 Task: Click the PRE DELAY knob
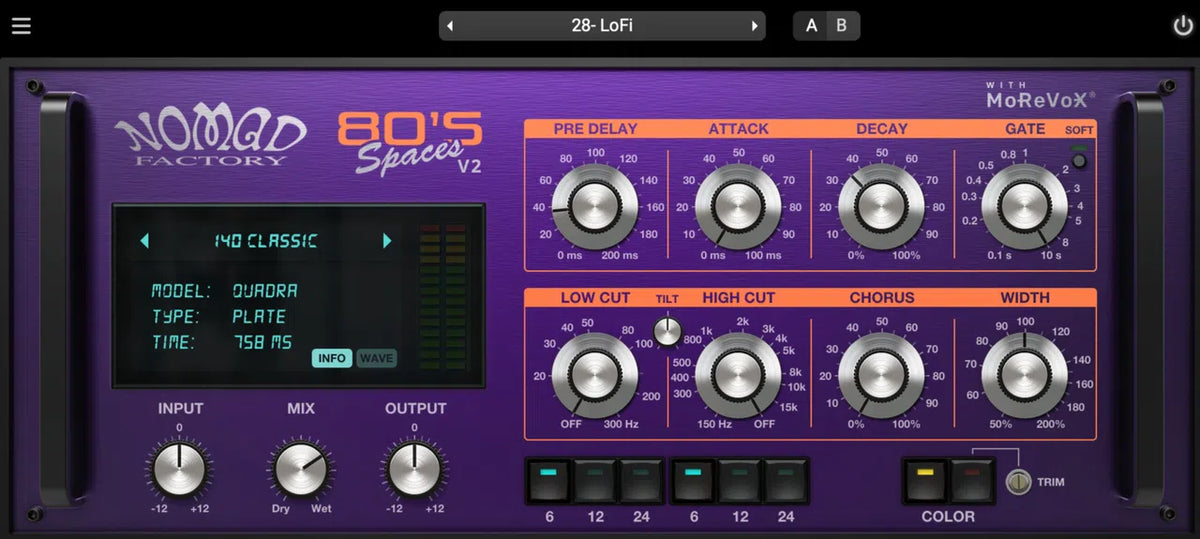tap(597, 207)
